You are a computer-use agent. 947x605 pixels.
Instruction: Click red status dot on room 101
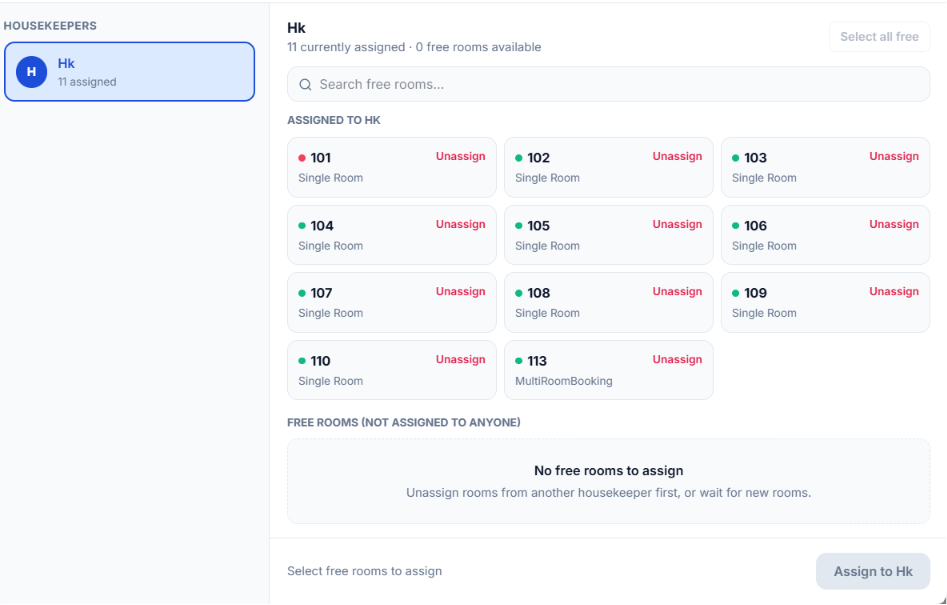coord(302,158)
